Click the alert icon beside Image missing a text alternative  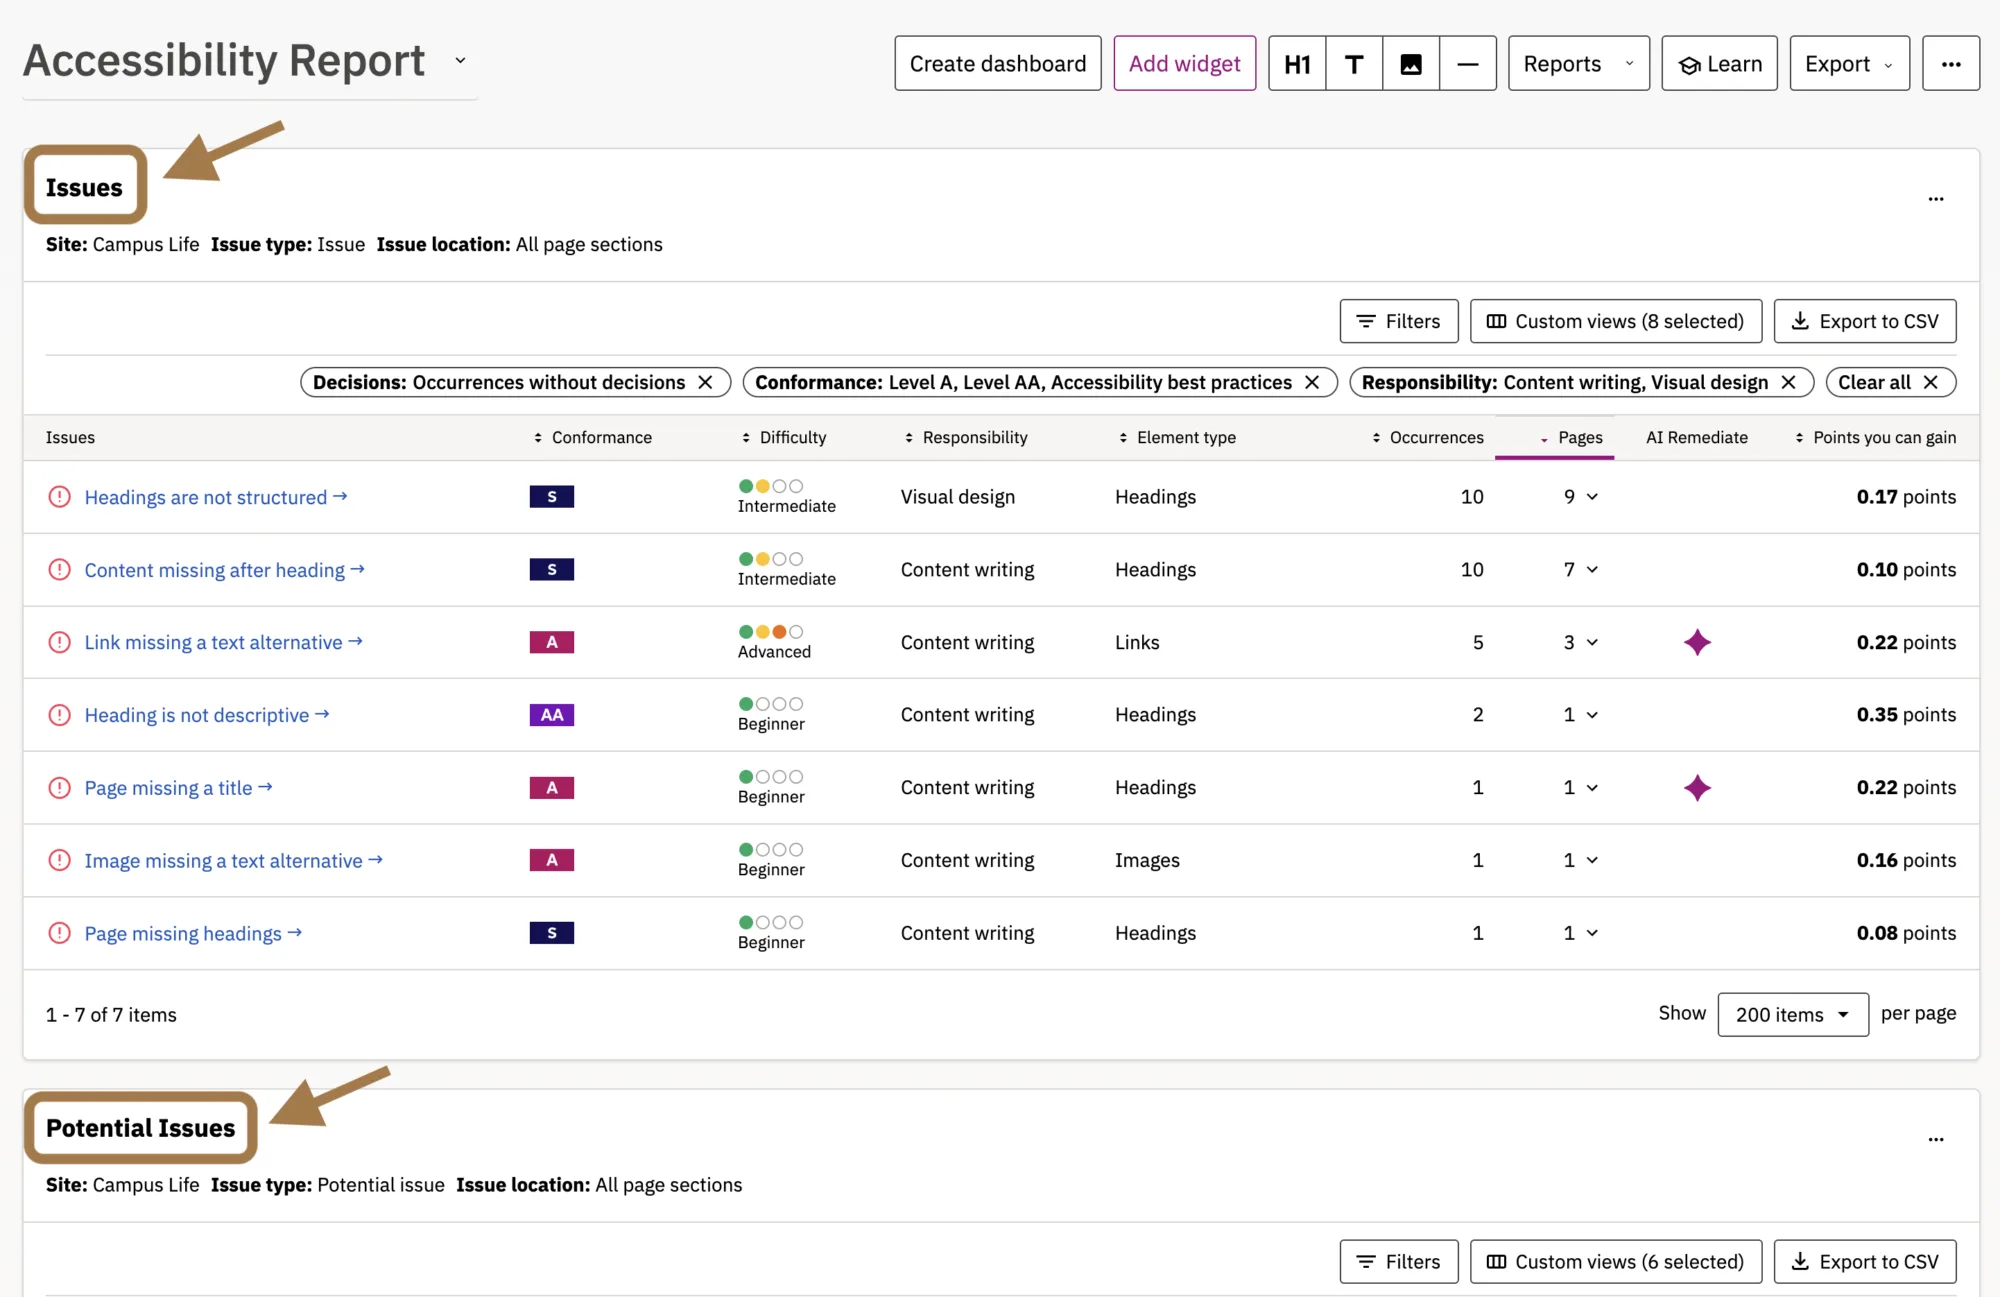pos(60,860)
